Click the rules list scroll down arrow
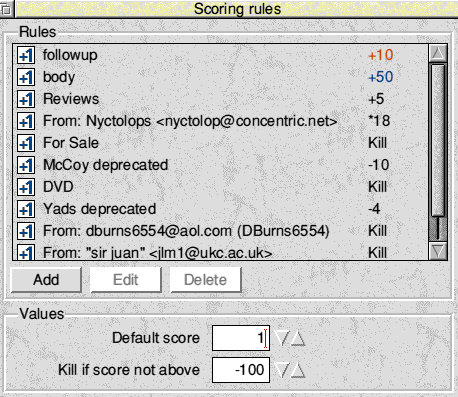This screenshot has width=458, height=397. (438, 251)
